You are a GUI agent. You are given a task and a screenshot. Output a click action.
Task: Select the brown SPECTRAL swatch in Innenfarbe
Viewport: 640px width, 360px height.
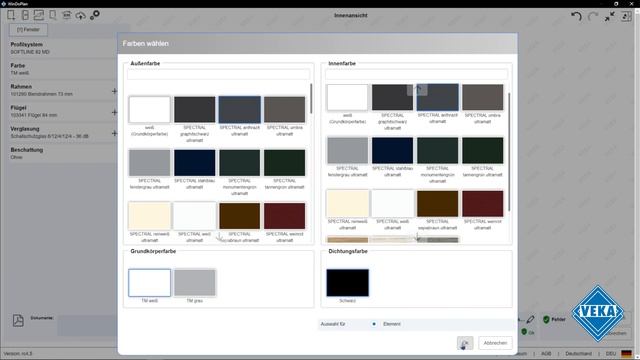point(438,204)
